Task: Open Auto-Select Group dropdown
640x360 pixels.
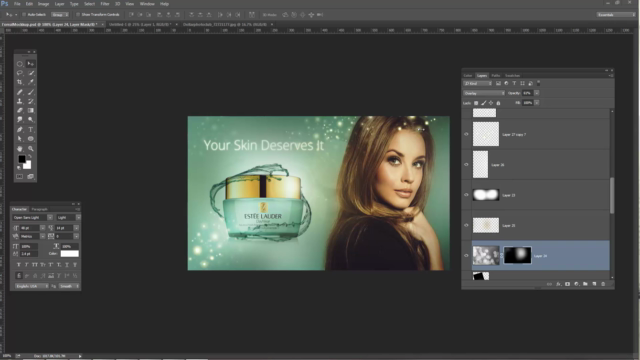Action: (60, 15)
